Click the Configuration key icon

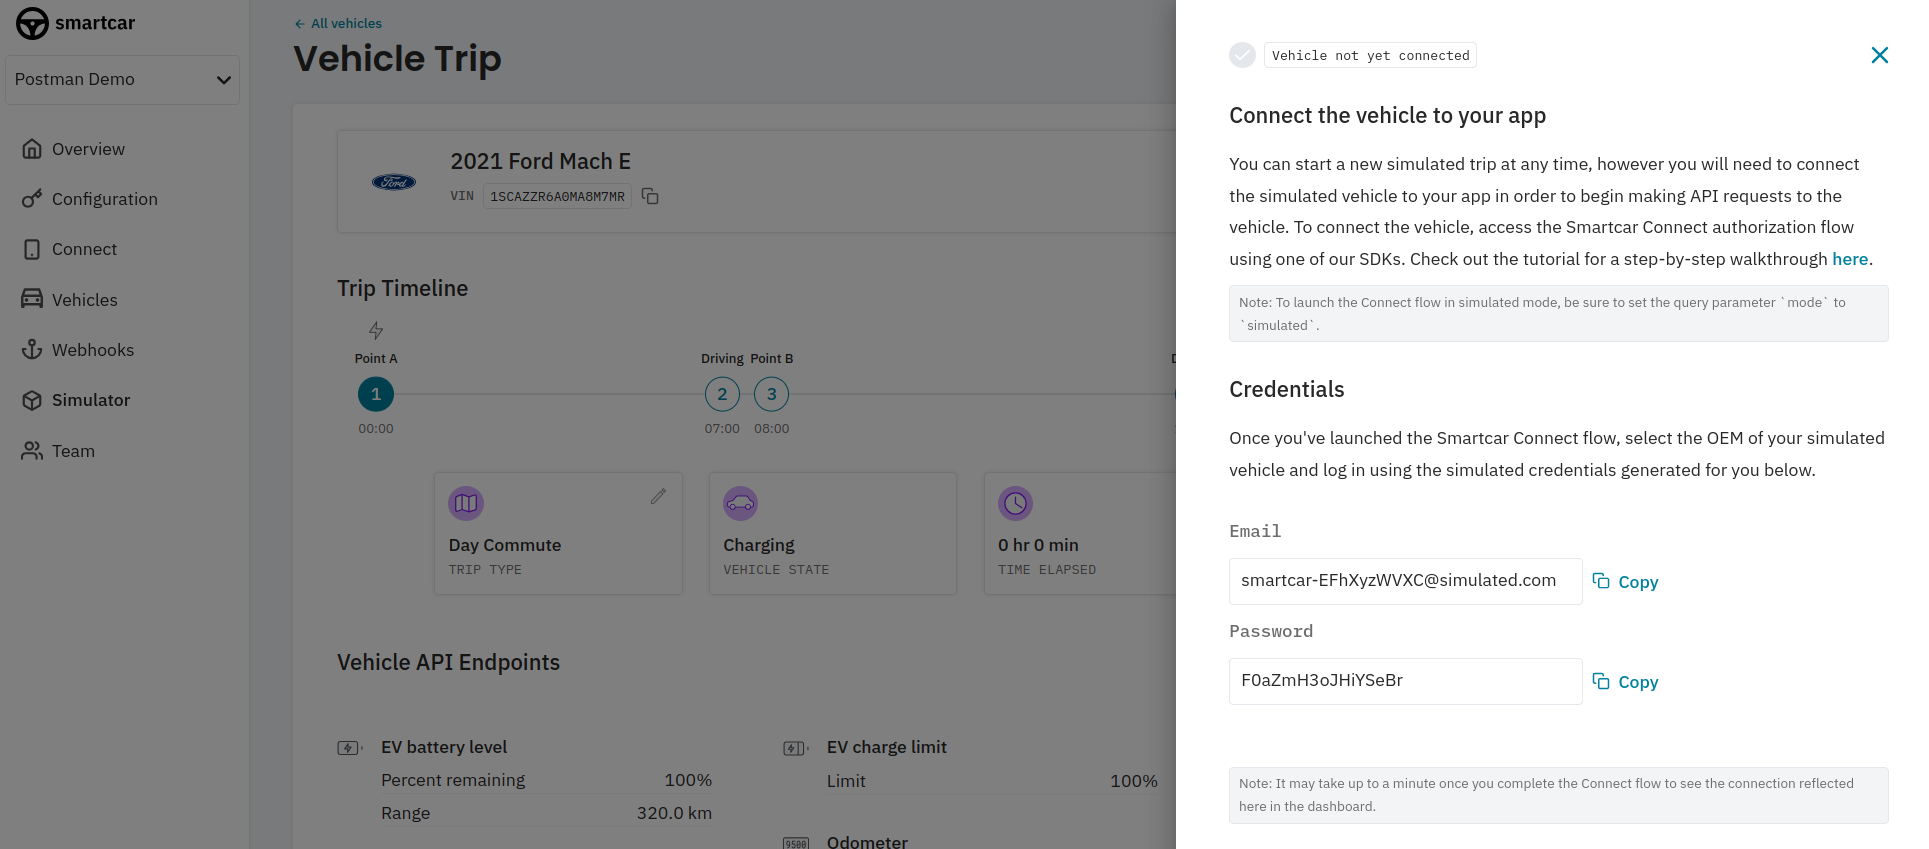[32, 199]
